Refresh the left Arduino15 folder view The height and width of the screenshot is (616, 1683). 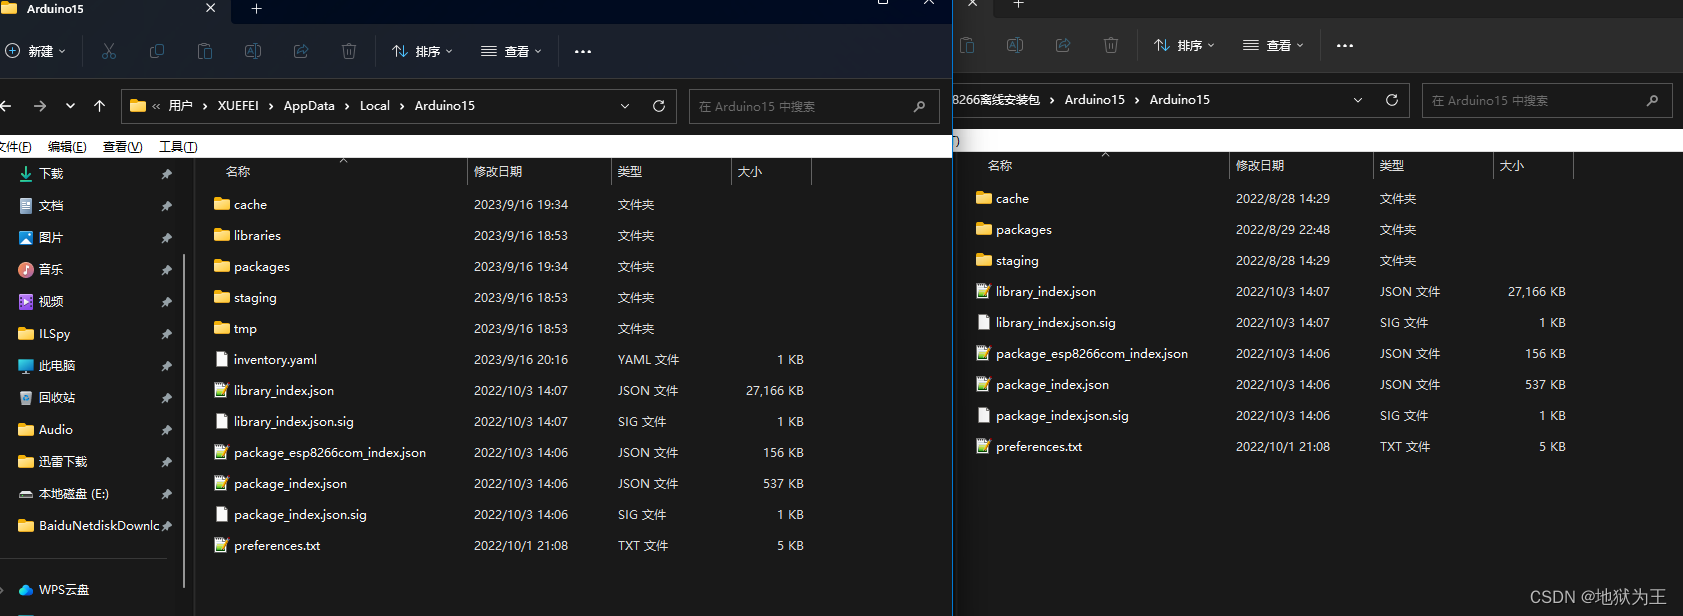coord(659,106)
